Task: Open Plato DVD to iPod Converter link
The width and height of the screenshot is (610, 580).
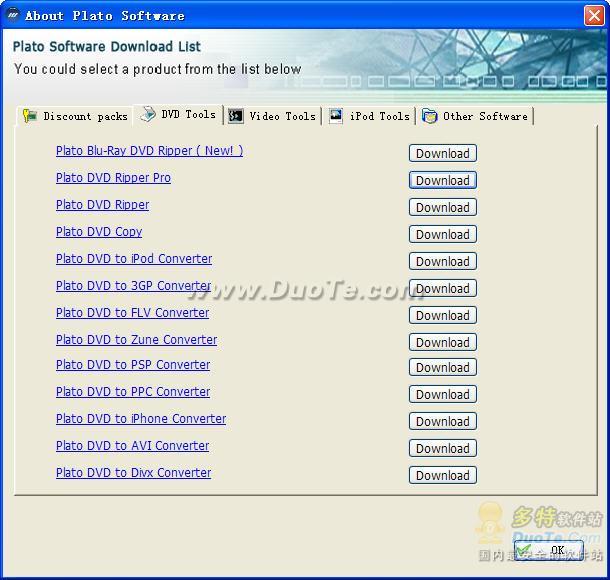Action: (x=134, y=259)
